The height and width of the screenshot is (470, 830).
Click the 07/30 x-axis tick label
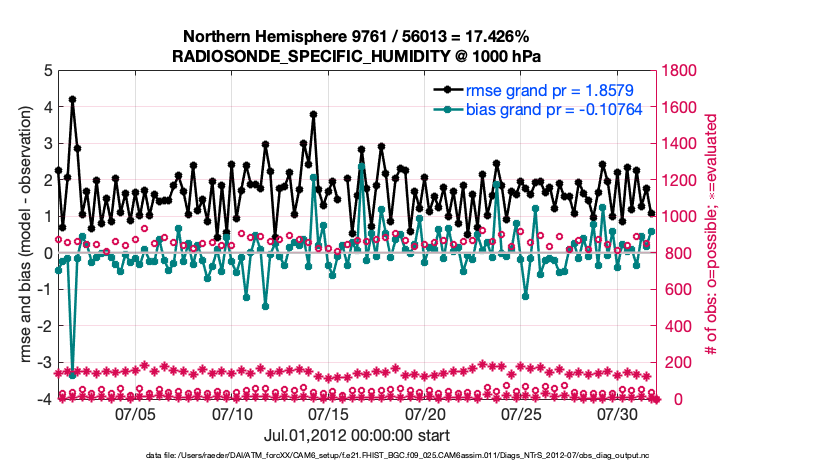618,413
